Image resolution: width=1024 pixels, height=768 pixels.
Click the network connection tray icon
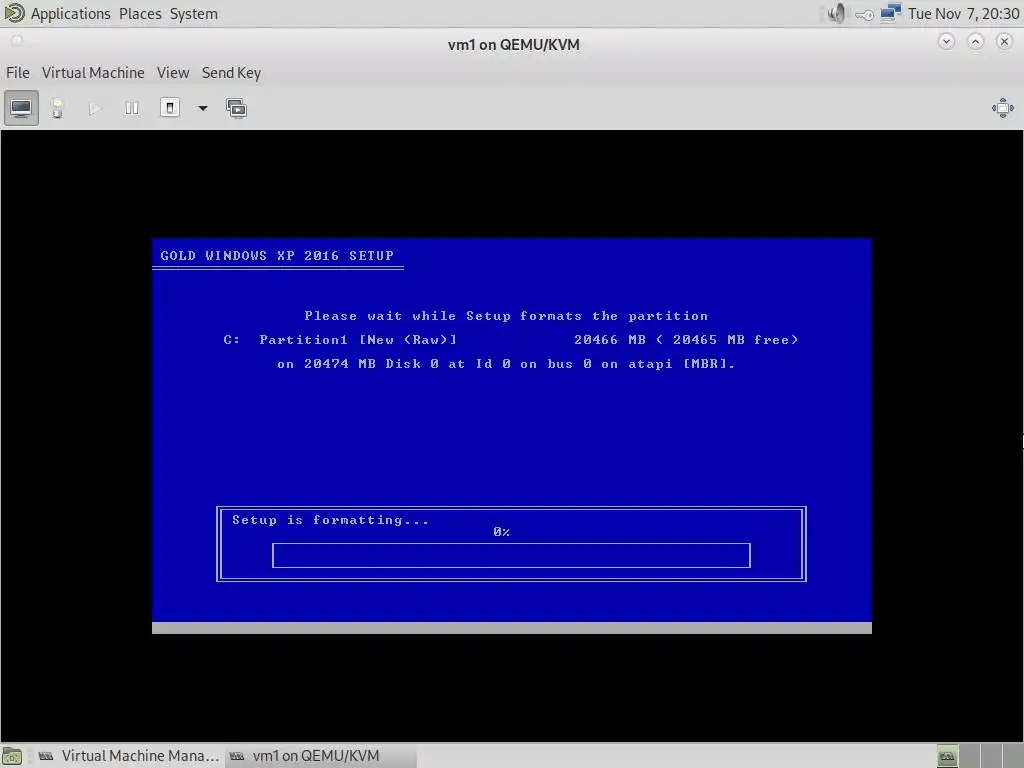point(890,13)
